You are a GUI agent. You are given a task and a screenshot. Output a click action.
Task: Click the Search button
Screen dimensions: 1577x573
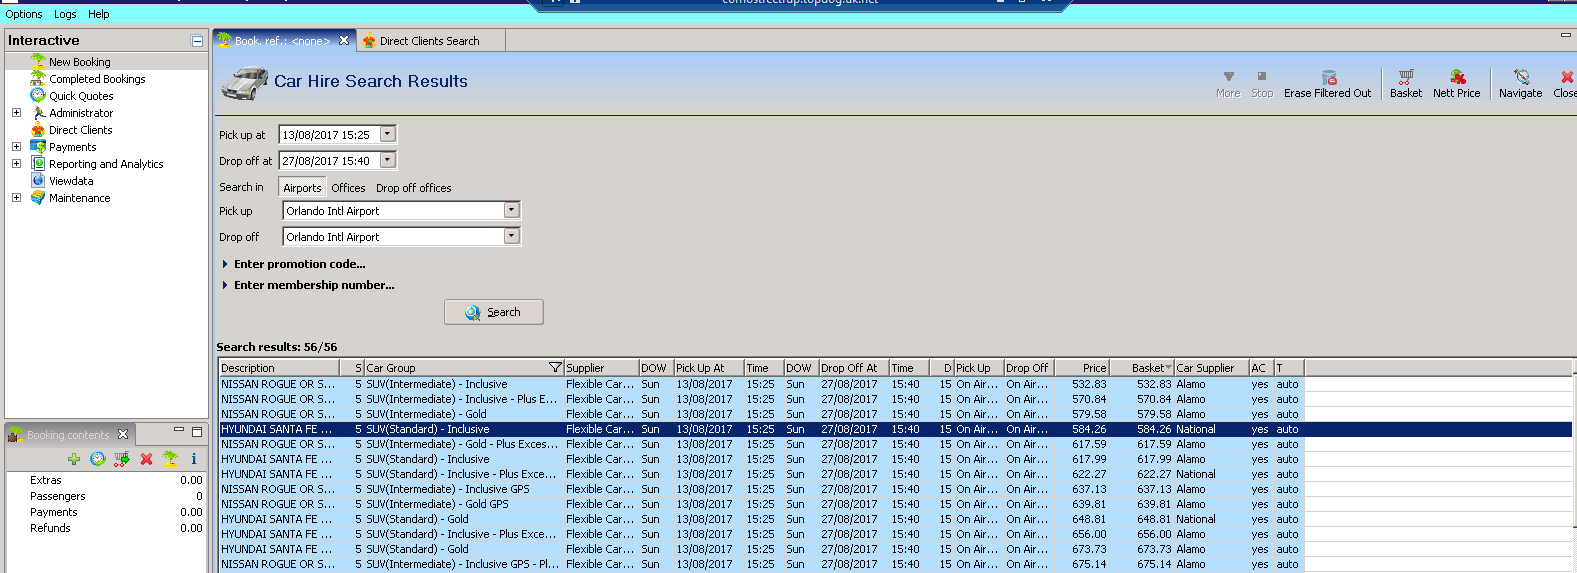[x=494, y=312]
